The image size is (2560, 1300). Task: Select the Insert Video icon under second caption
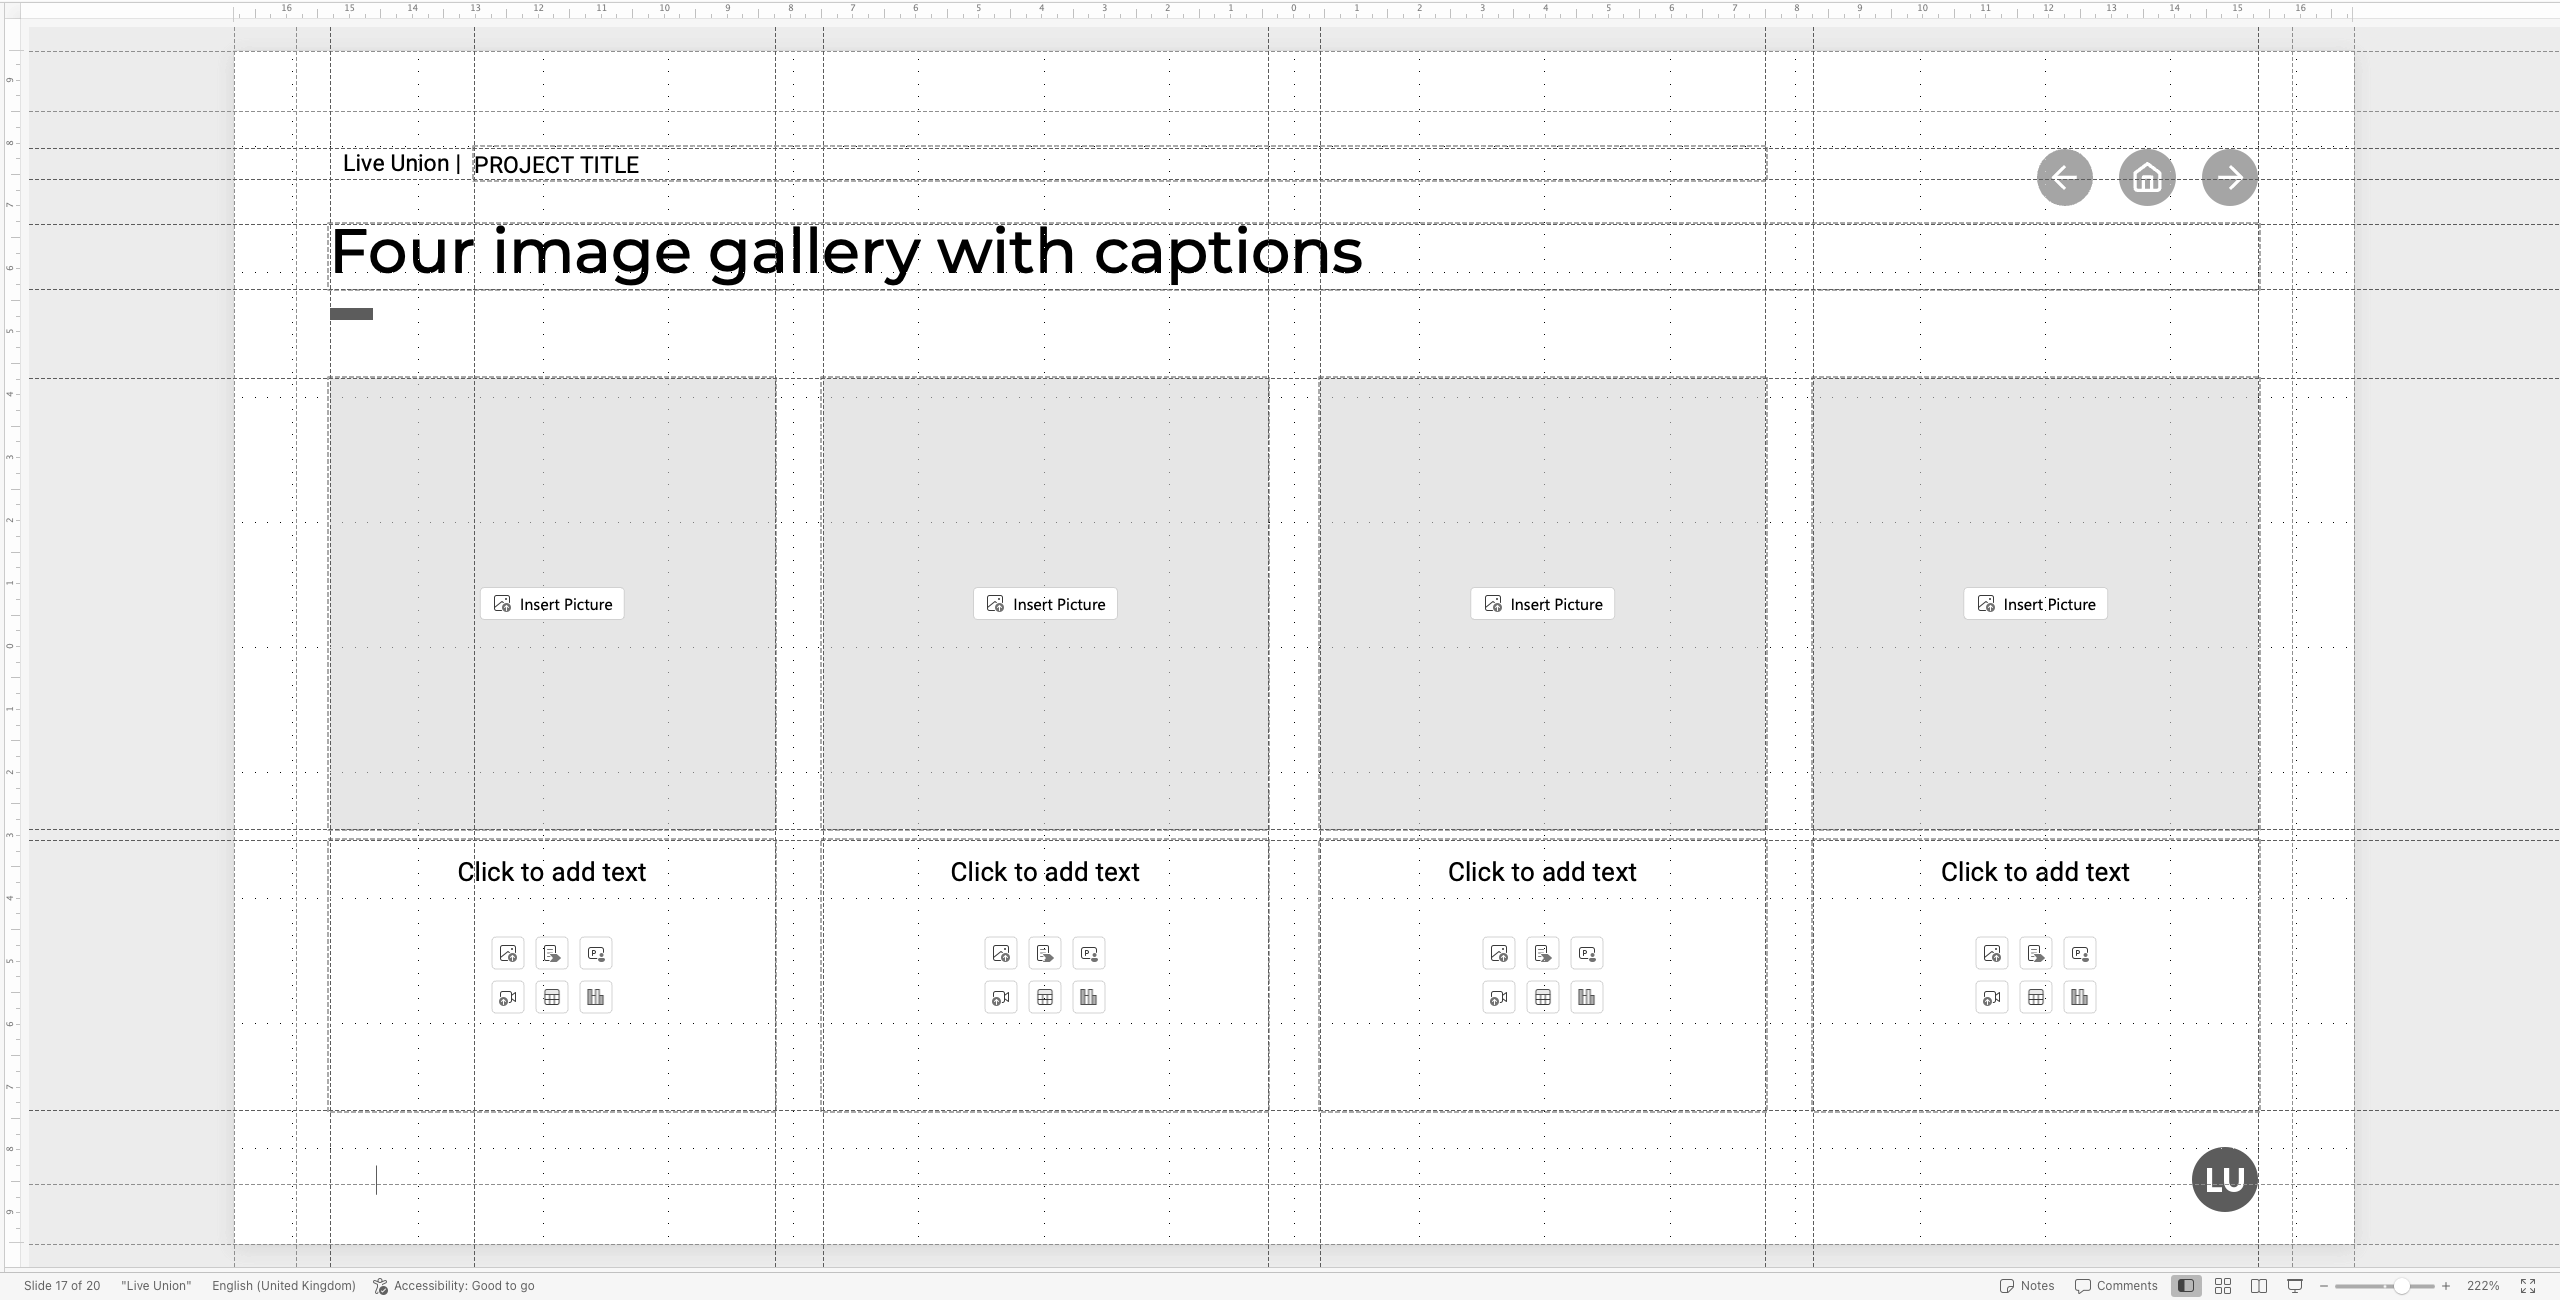click(999, 996)
